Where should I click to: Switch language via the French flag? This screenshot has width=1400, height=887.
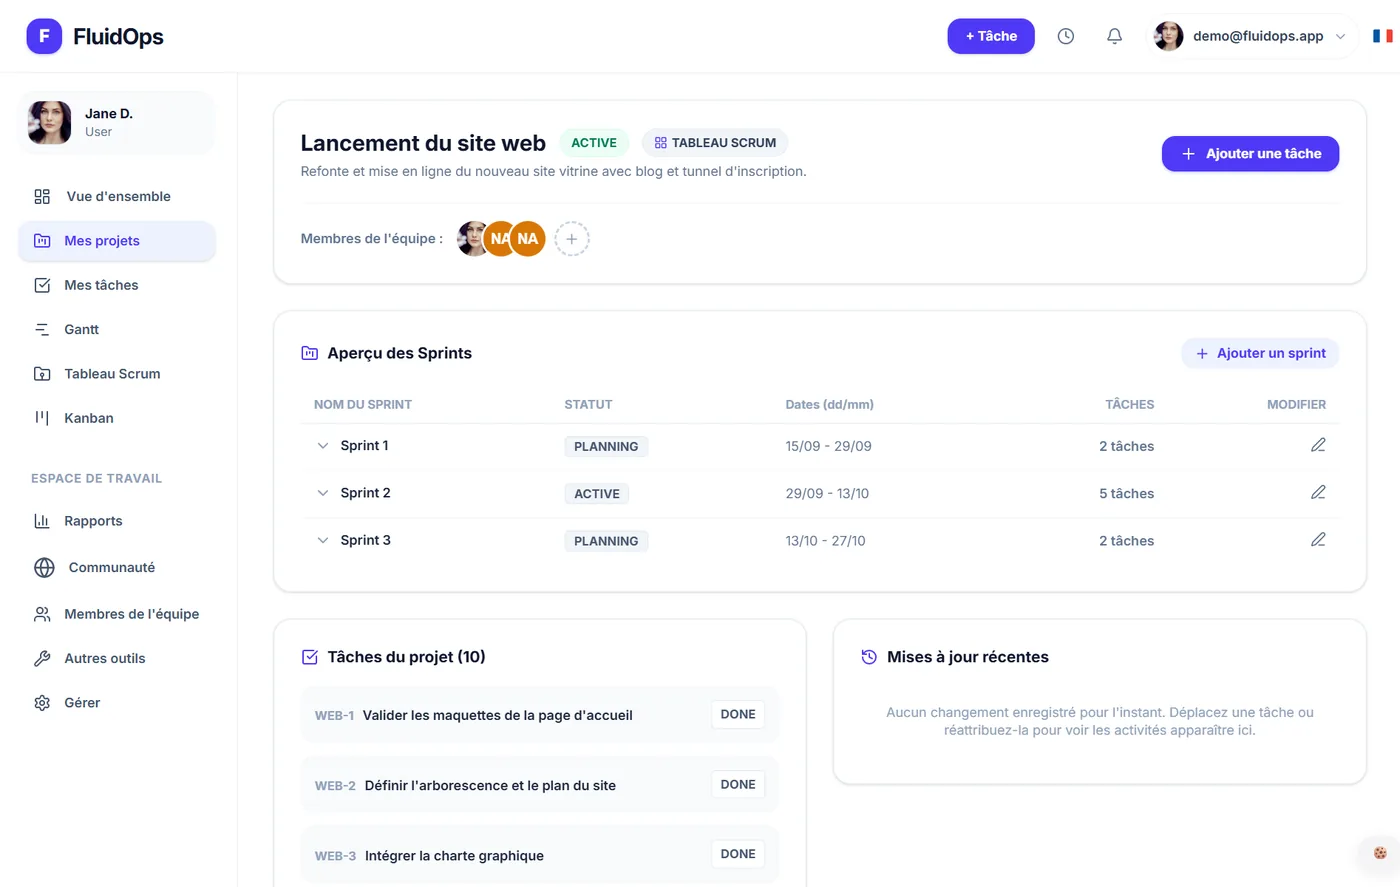pyautogui.click(x=1383, y=36)
